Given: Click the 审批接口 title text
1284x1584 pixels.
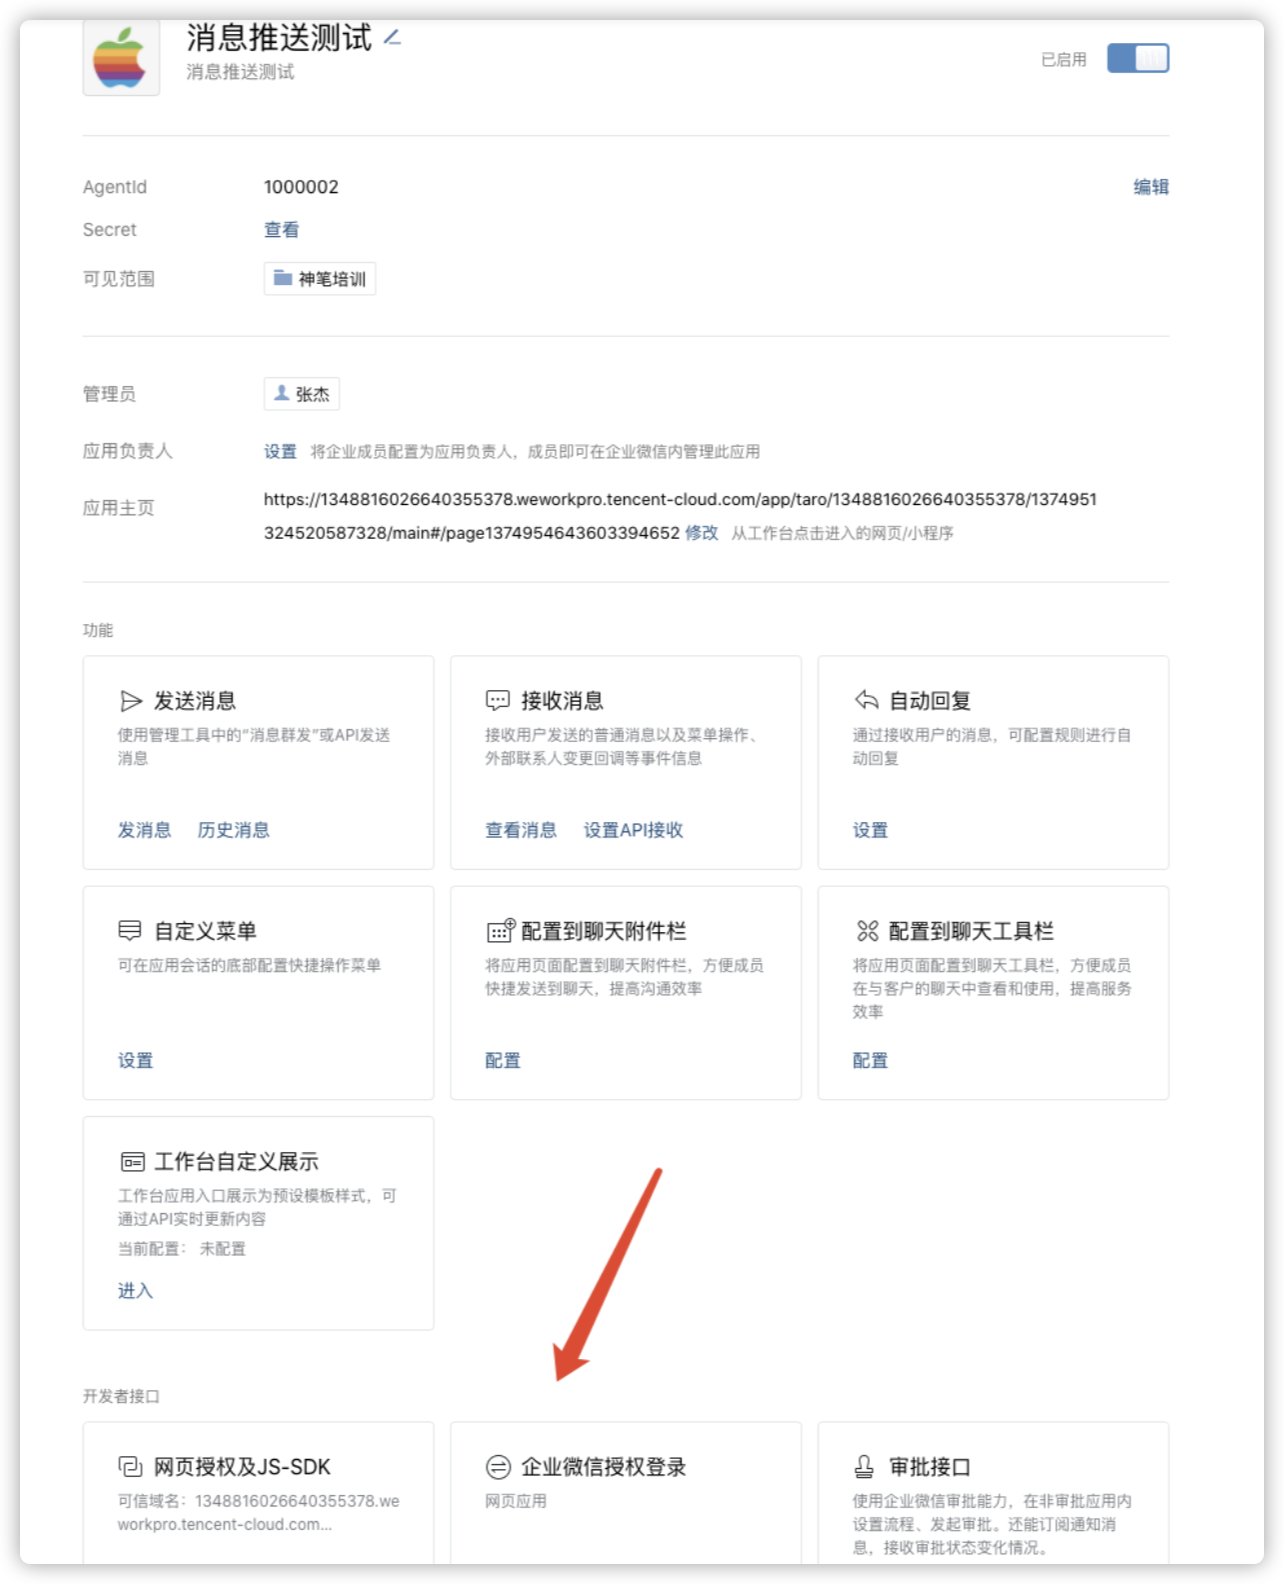Looking at the screenshot, I should (930, 1467).
